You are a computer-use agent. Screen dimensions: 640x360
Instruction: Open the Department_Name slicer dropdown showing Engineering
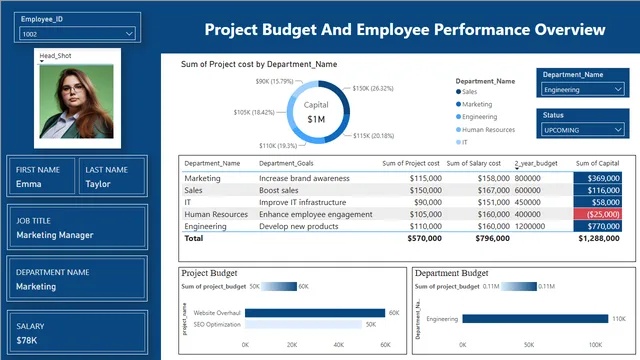tap(582, 89)
